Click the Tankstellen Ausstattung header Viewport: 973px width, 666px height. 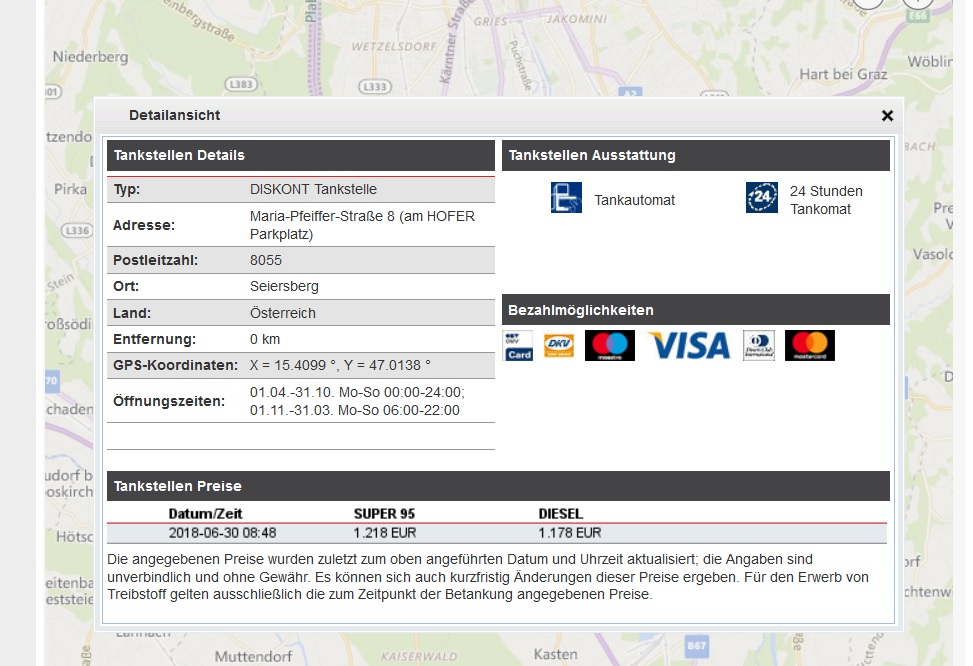tap(695, 155)
